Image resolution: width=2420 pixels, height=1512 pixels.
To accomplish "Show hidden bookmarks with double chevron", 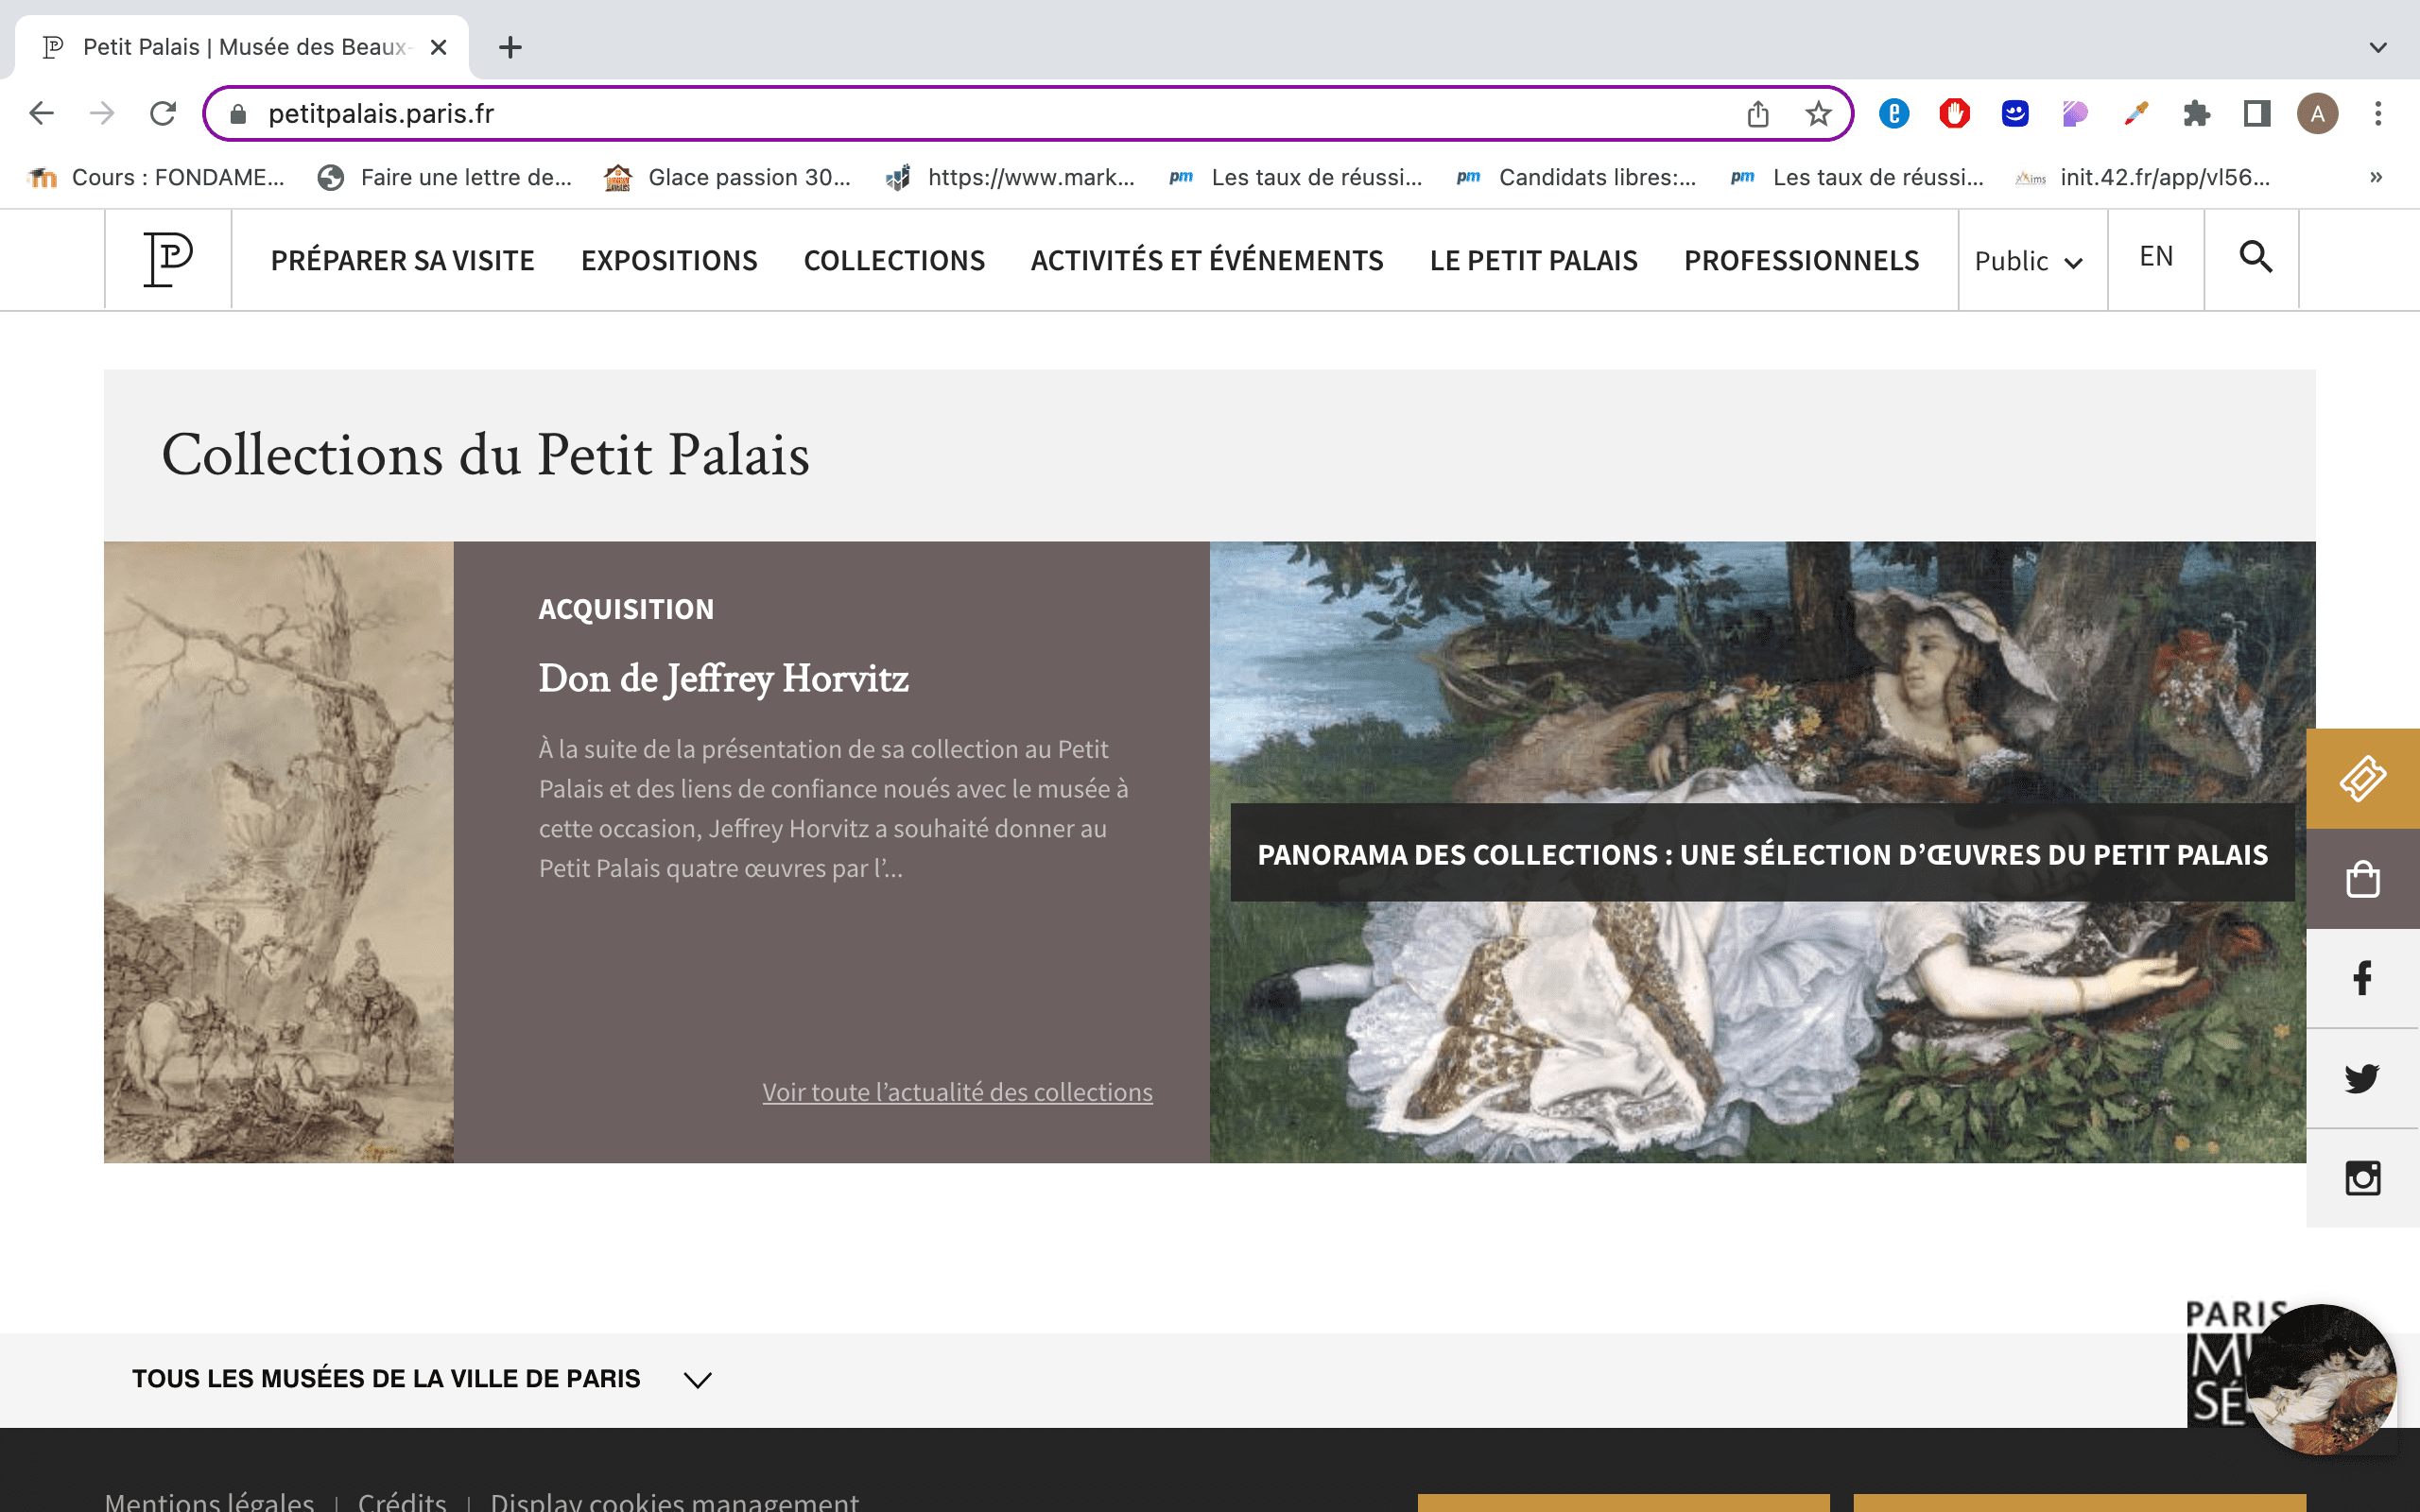I will point(2376,178).
